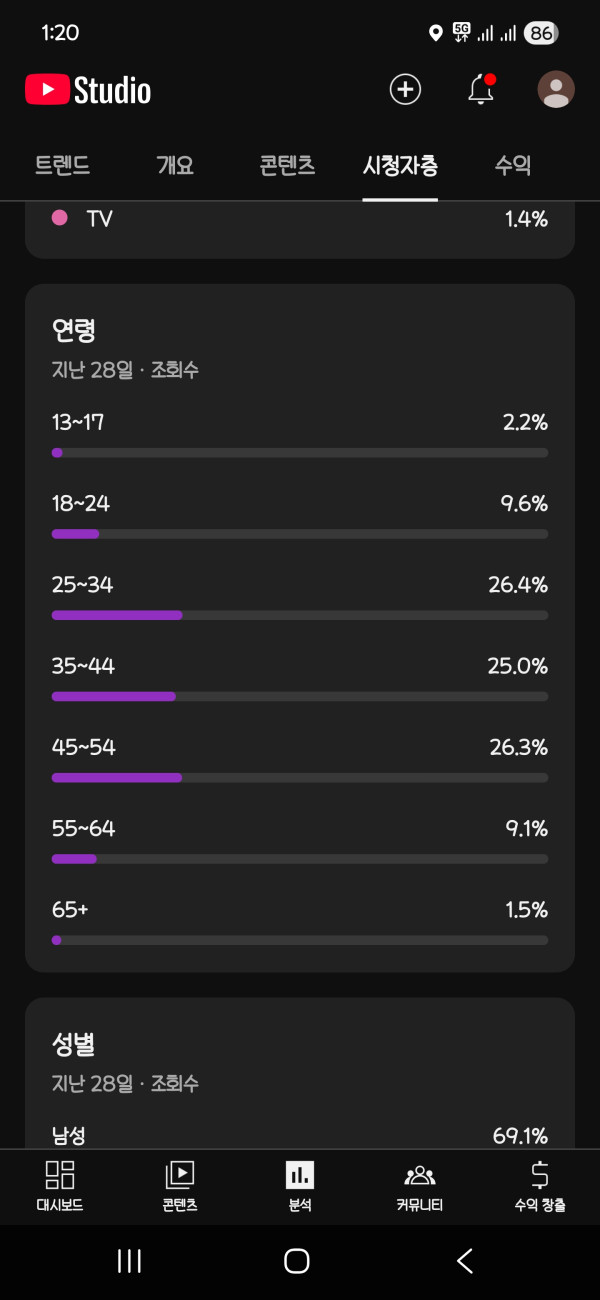Open the account profile avatar
Screen dimensions: 600x1300
click(x=556, y=89)
